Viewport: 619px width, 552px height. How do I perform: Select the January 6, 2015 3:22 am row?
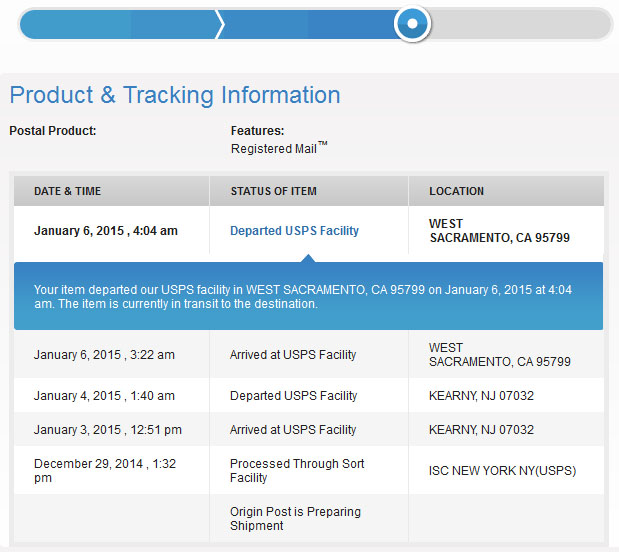tap(309, 355)
